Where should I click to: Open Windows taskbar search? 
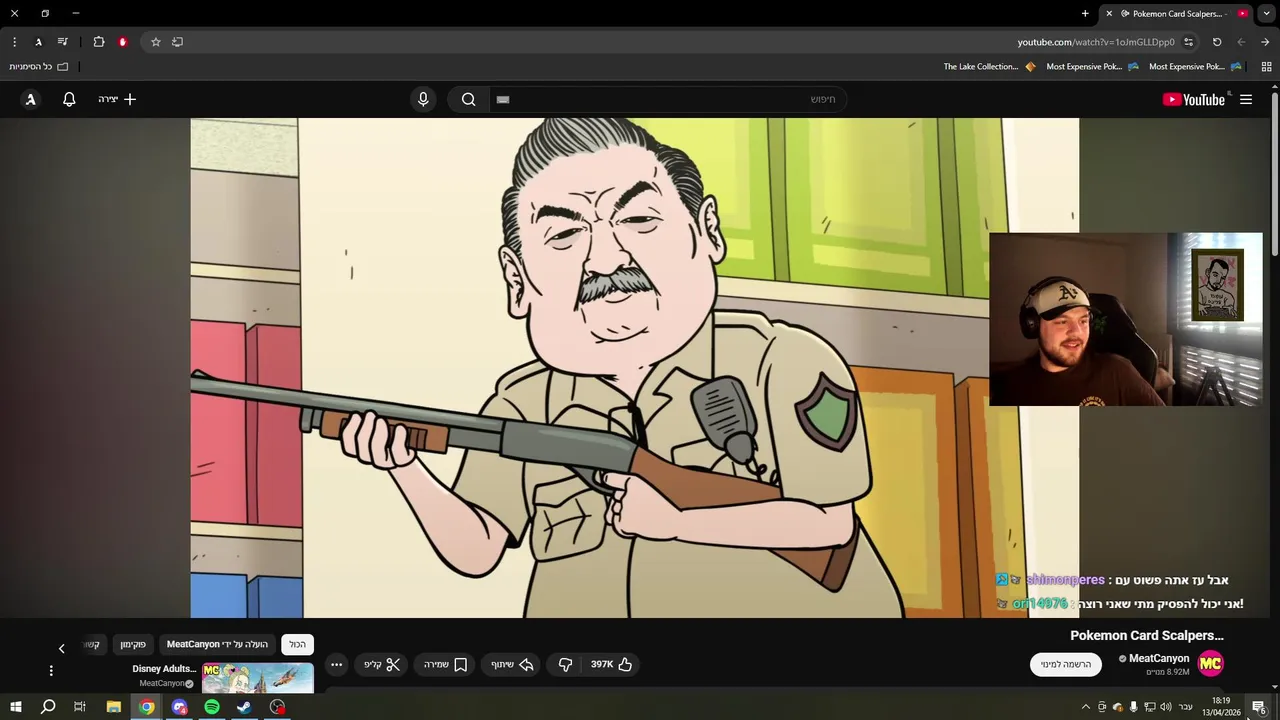47,707
